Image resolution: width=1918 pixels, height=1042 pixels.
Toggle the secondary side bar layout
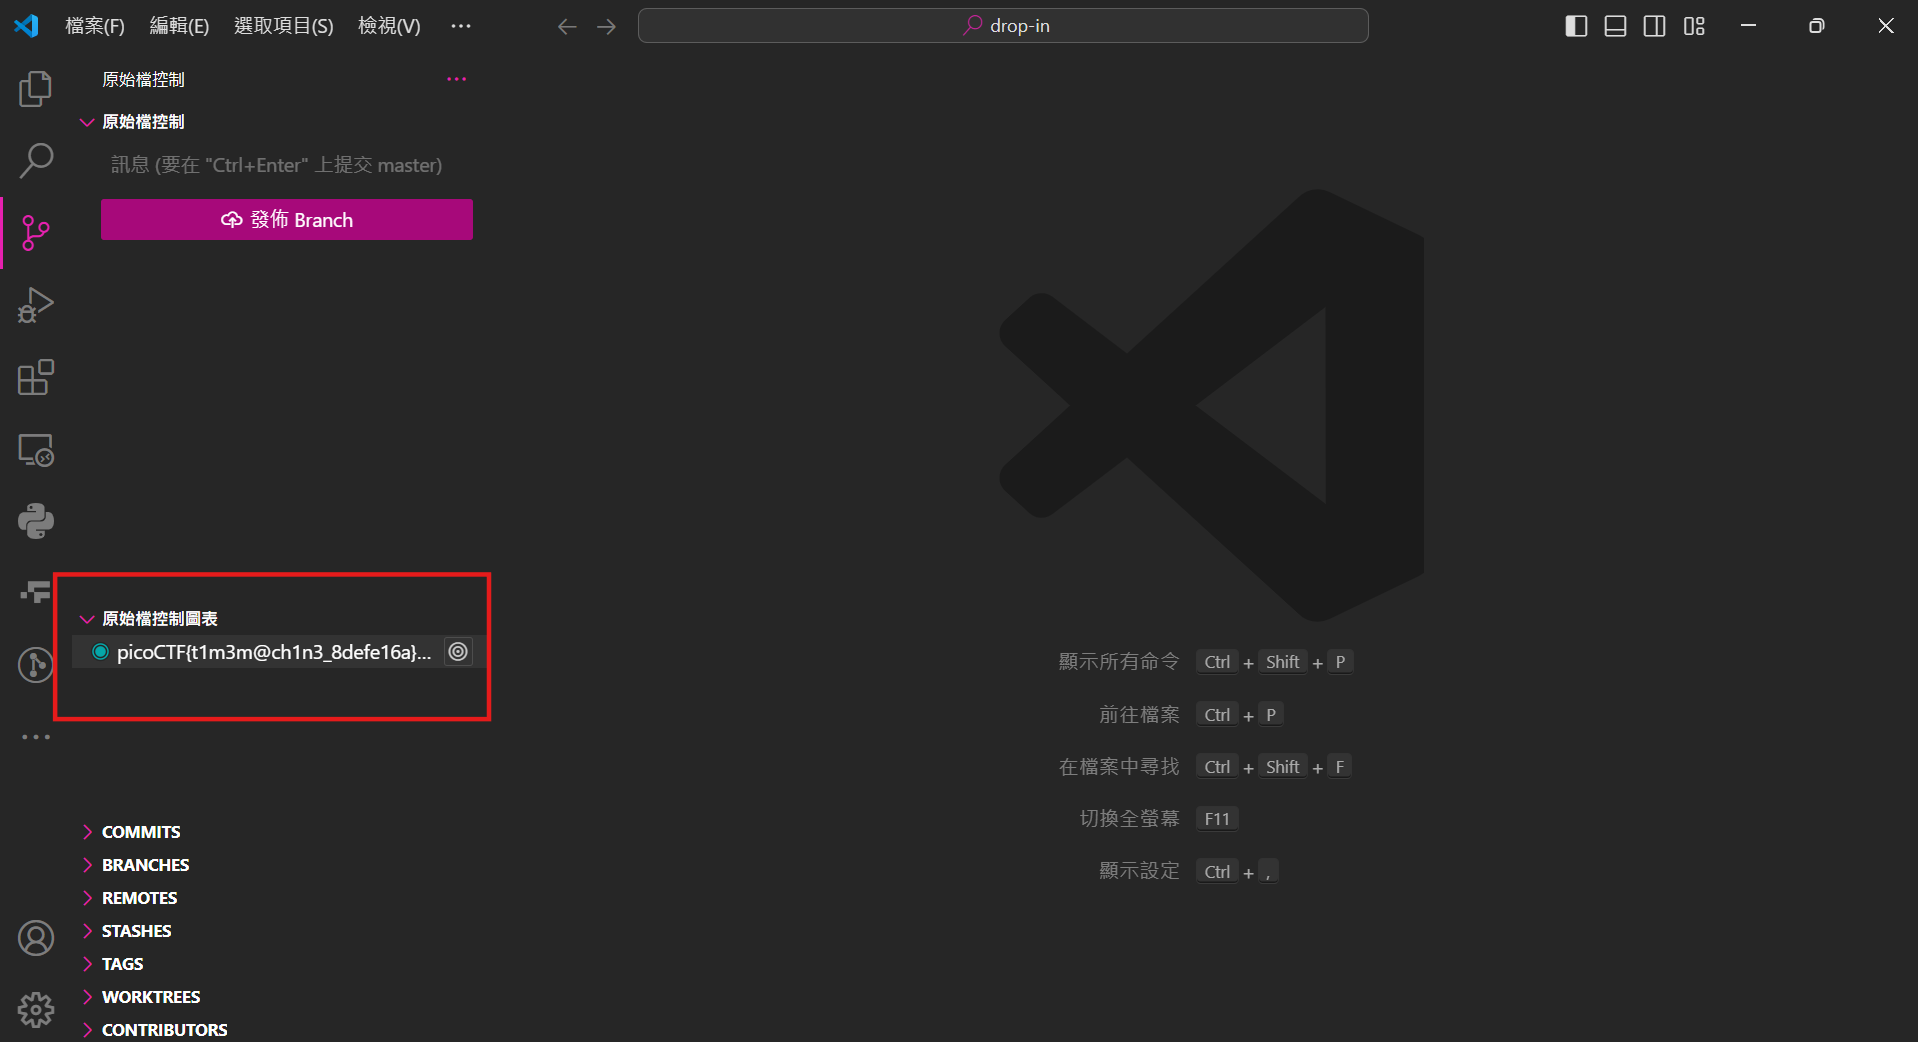(x=1655, y=26)
